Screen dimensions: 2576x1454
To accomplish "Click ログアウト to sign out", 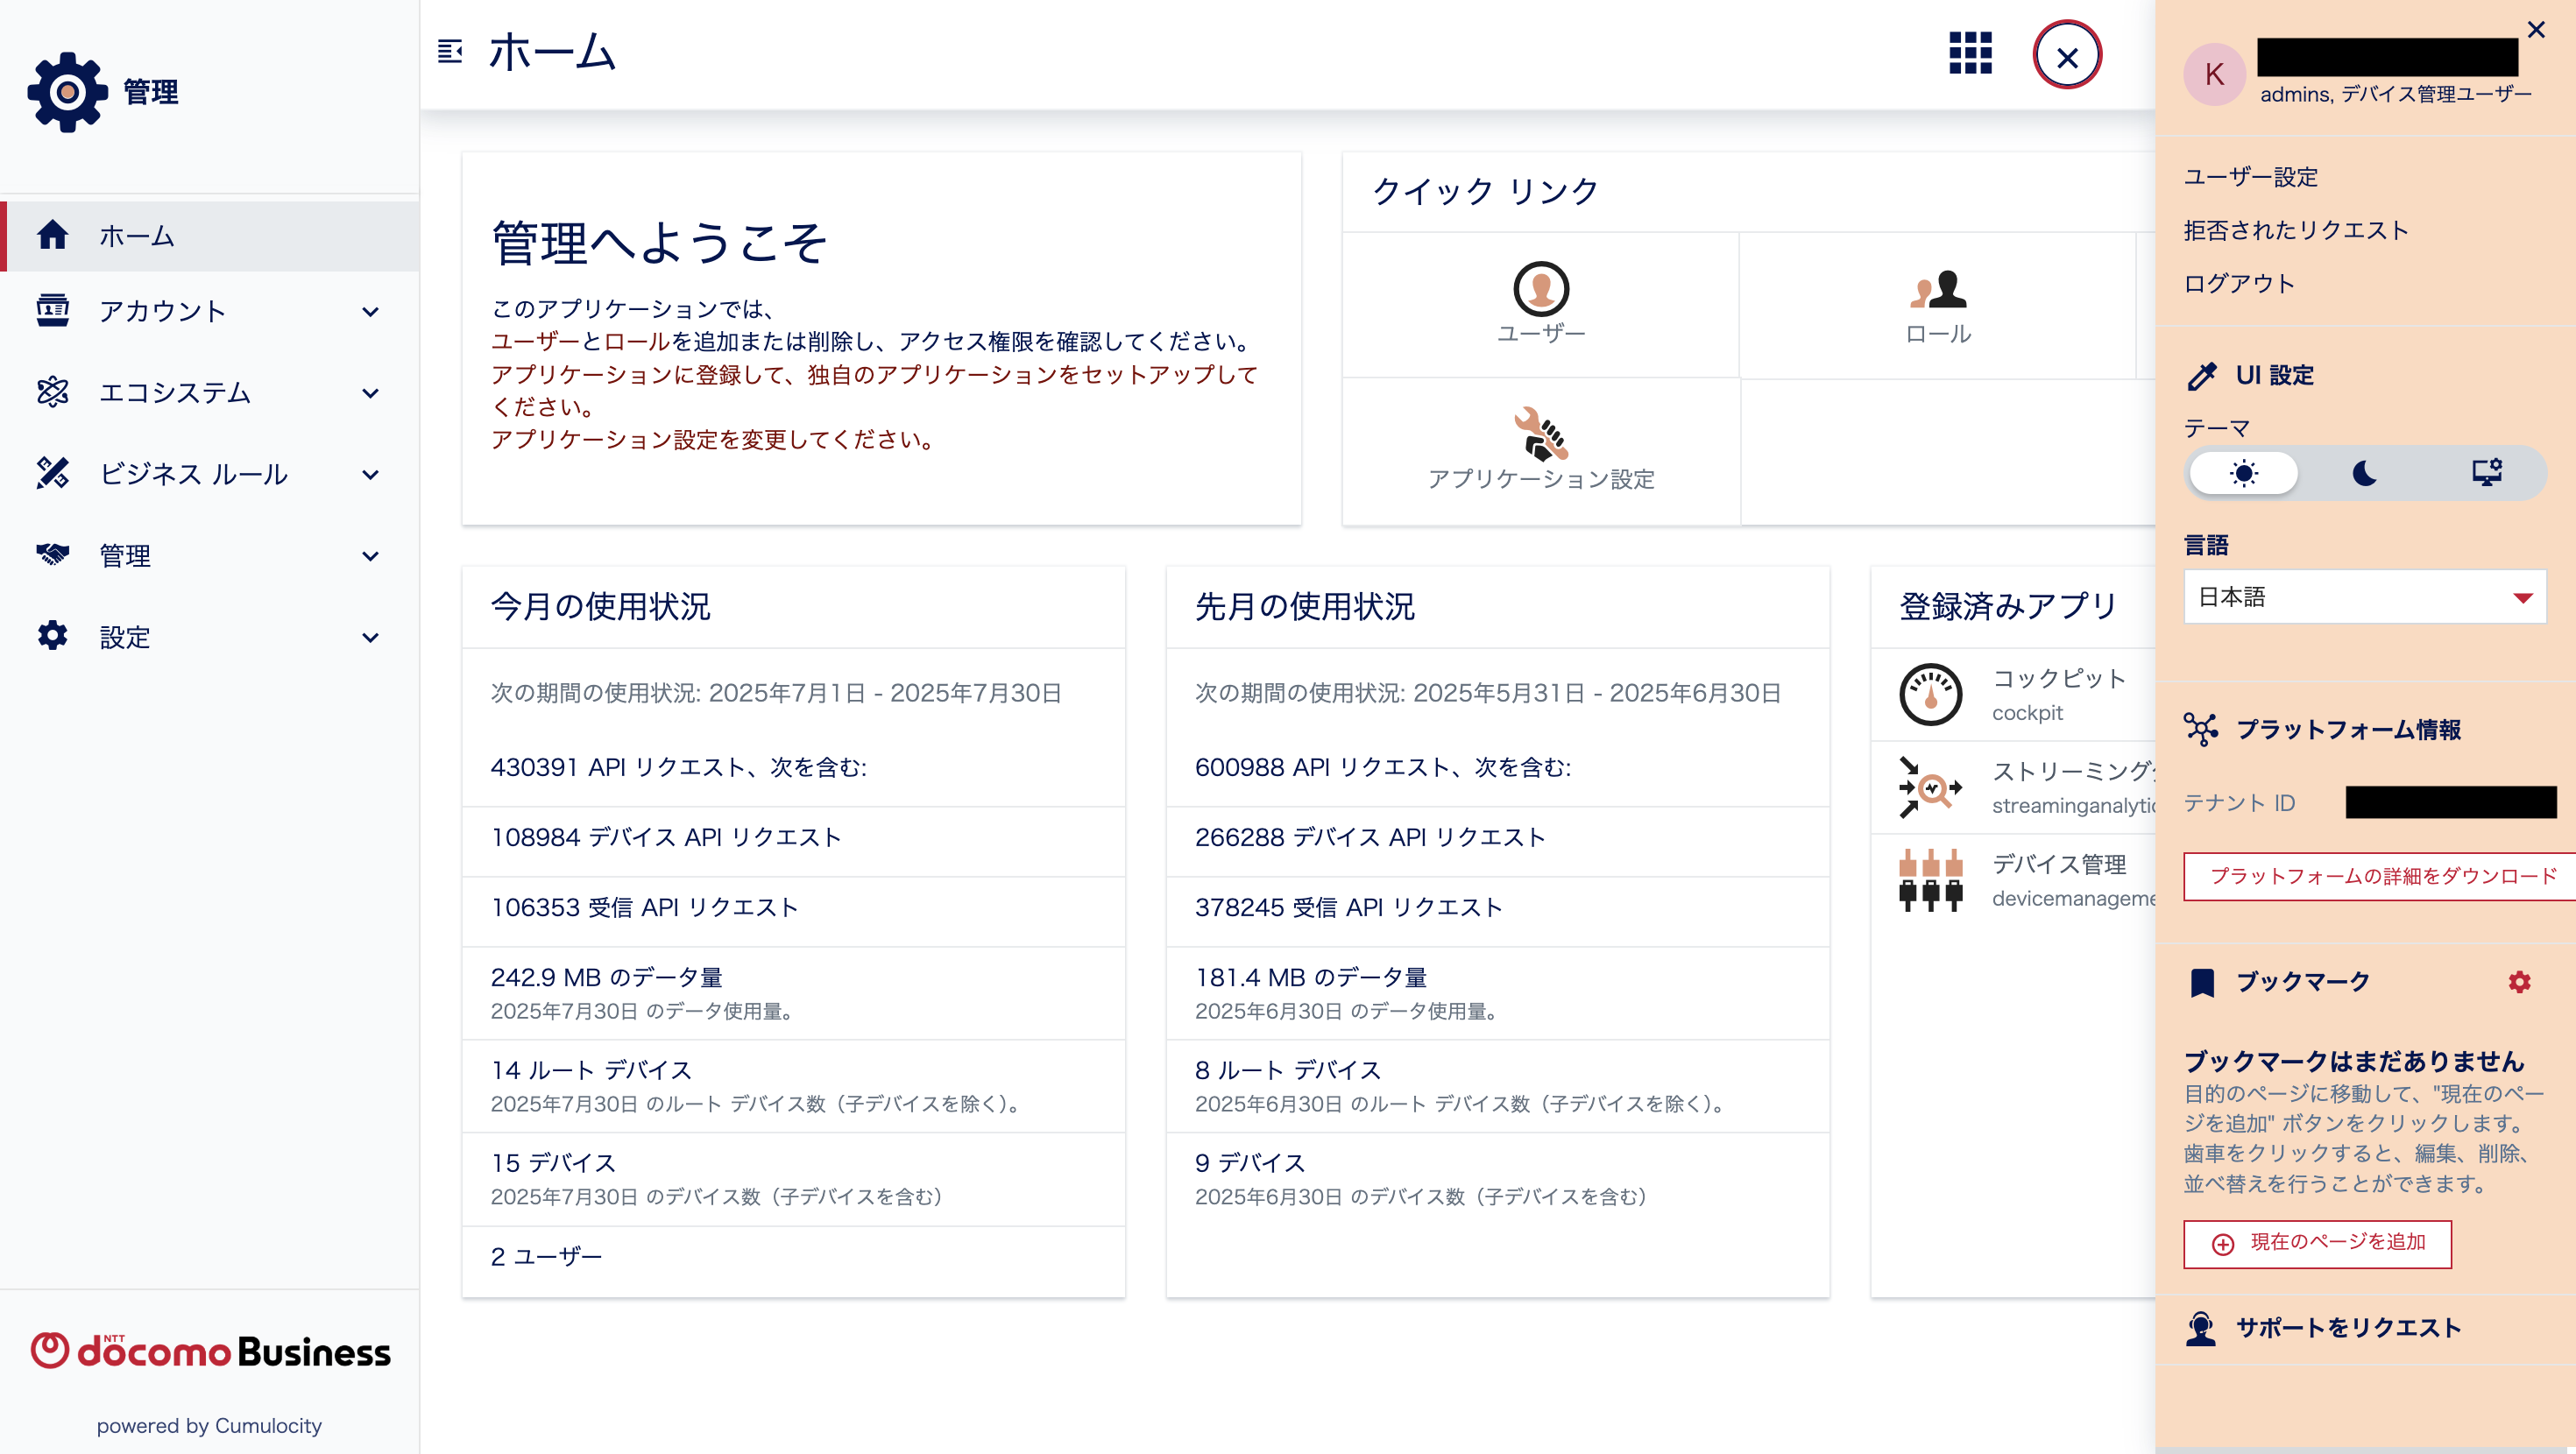I will [x=2239, y=283].
